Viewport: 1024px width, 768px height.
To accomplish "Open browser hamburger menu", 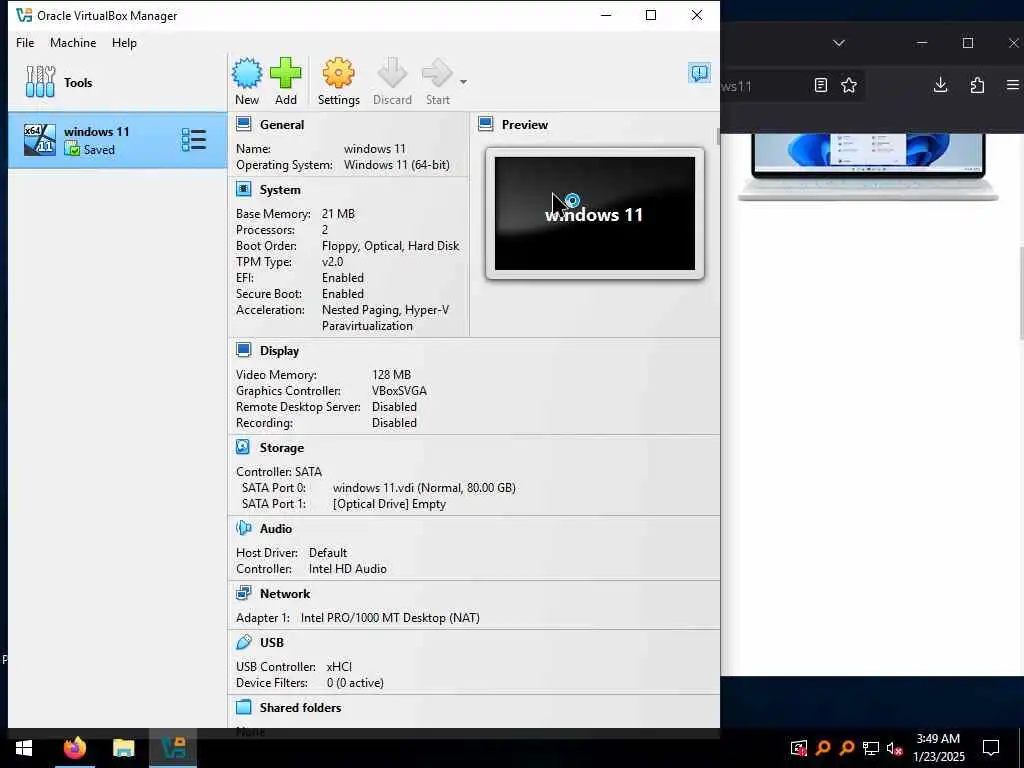I will [x=1013, y=85].
